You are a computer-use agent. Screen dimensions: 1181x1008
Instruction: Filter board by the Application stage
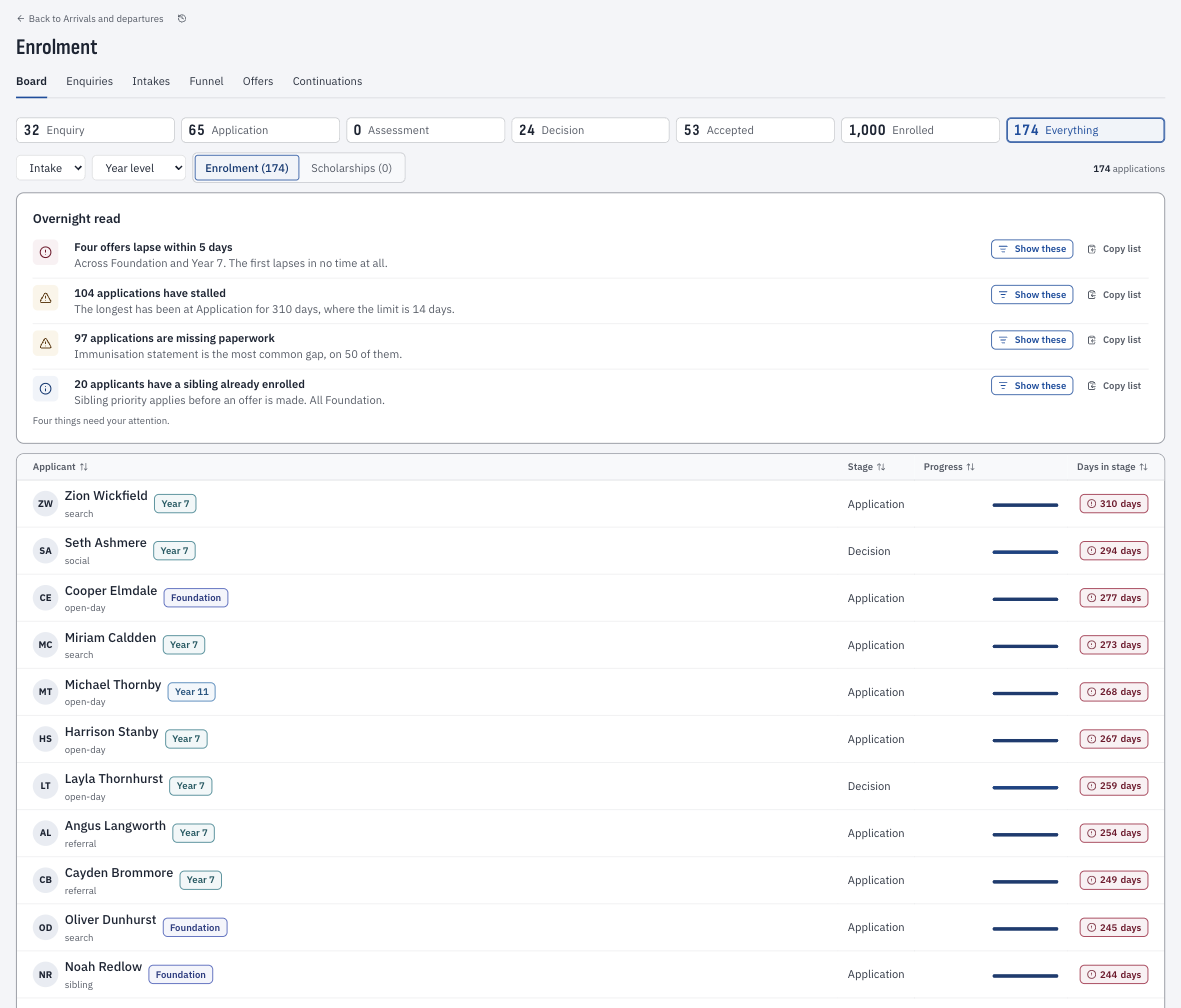(x=260, y=130)
